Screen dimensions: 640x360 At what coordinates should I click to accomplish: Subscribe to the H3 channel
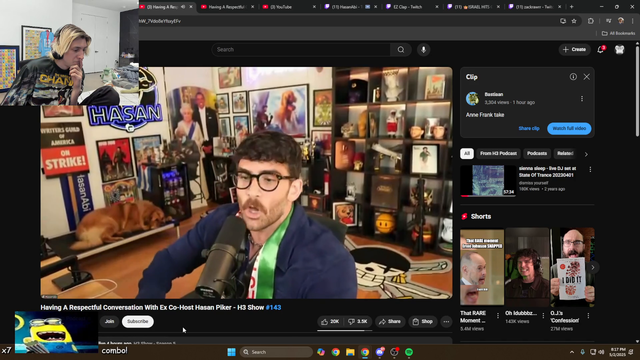(138, 322)
